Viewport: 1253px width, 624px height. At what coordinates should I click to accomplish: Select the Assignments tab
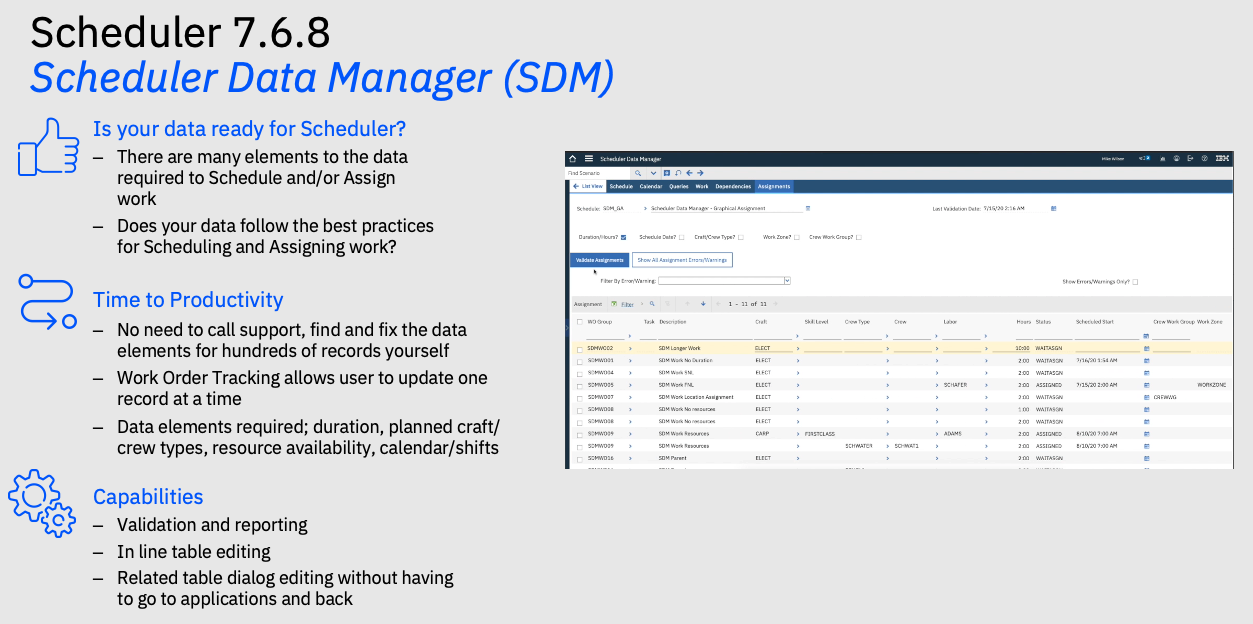pyautogui.click(x=774, y=186)
